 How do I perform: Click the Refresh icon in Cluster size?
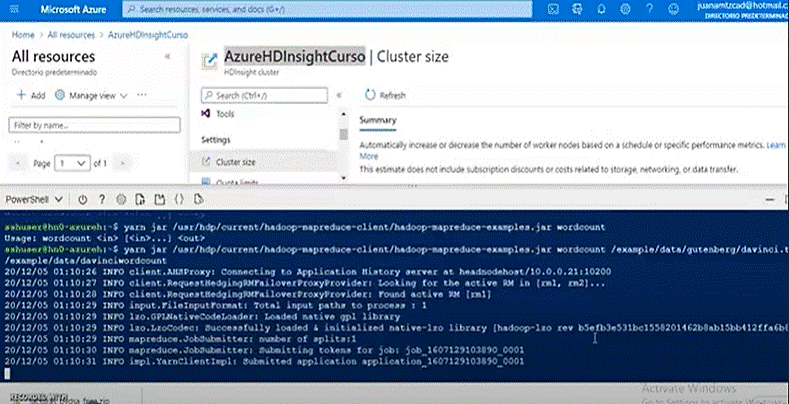(x=370, y=95)
